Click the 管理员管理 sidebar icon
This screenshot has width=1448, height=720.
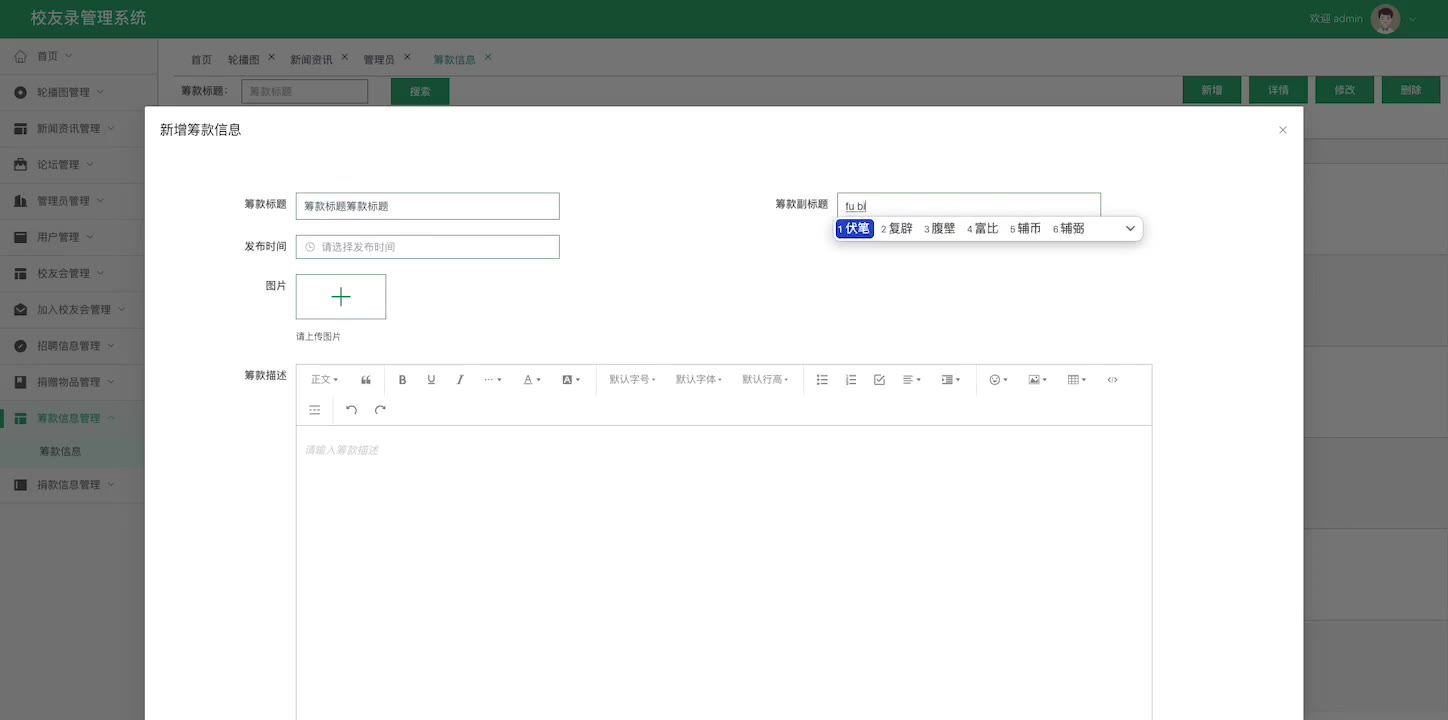(21, 201)
